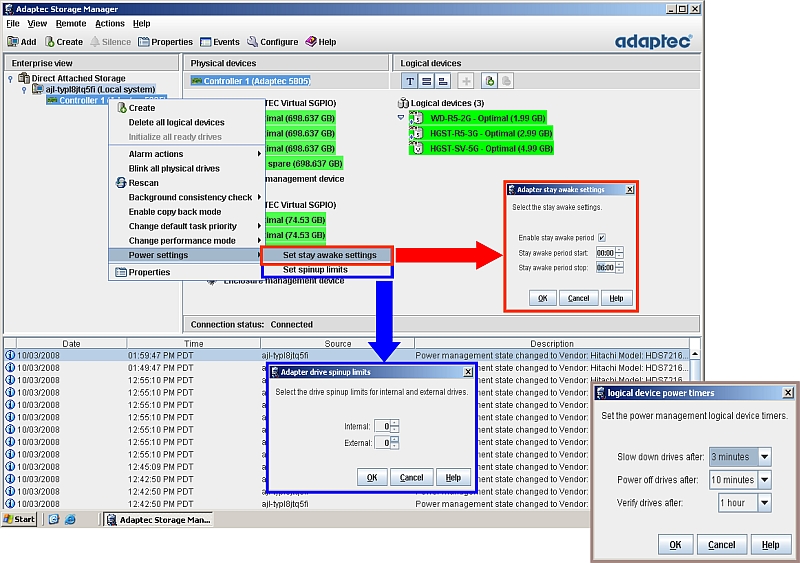Click the Internal spinup limit field

click(x=383, y=427)
